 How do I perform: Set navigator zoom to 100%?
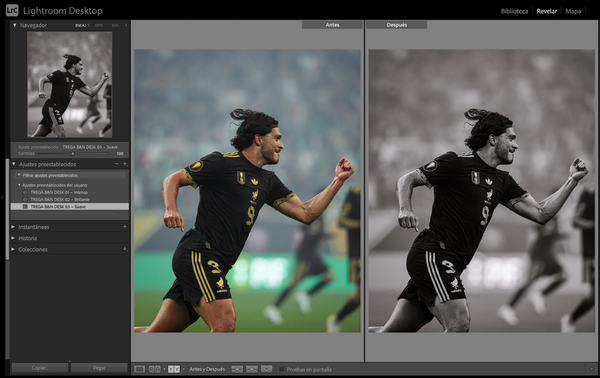(98, 25)
